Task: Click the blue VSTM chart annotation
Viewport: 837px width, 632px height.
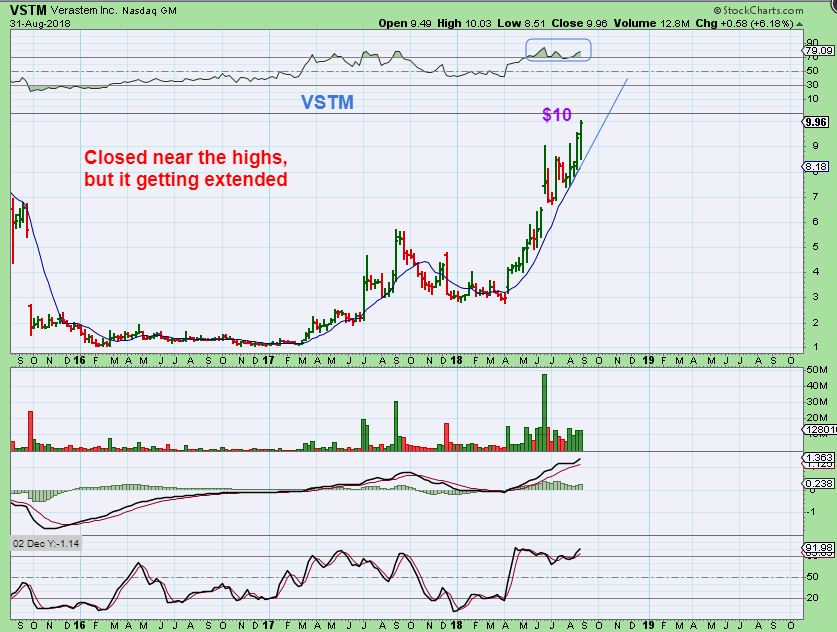Action: coord(327,102)
